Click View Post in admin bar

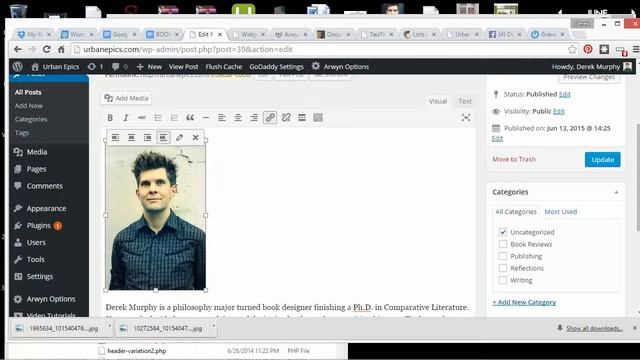click(x=183, y=67)
